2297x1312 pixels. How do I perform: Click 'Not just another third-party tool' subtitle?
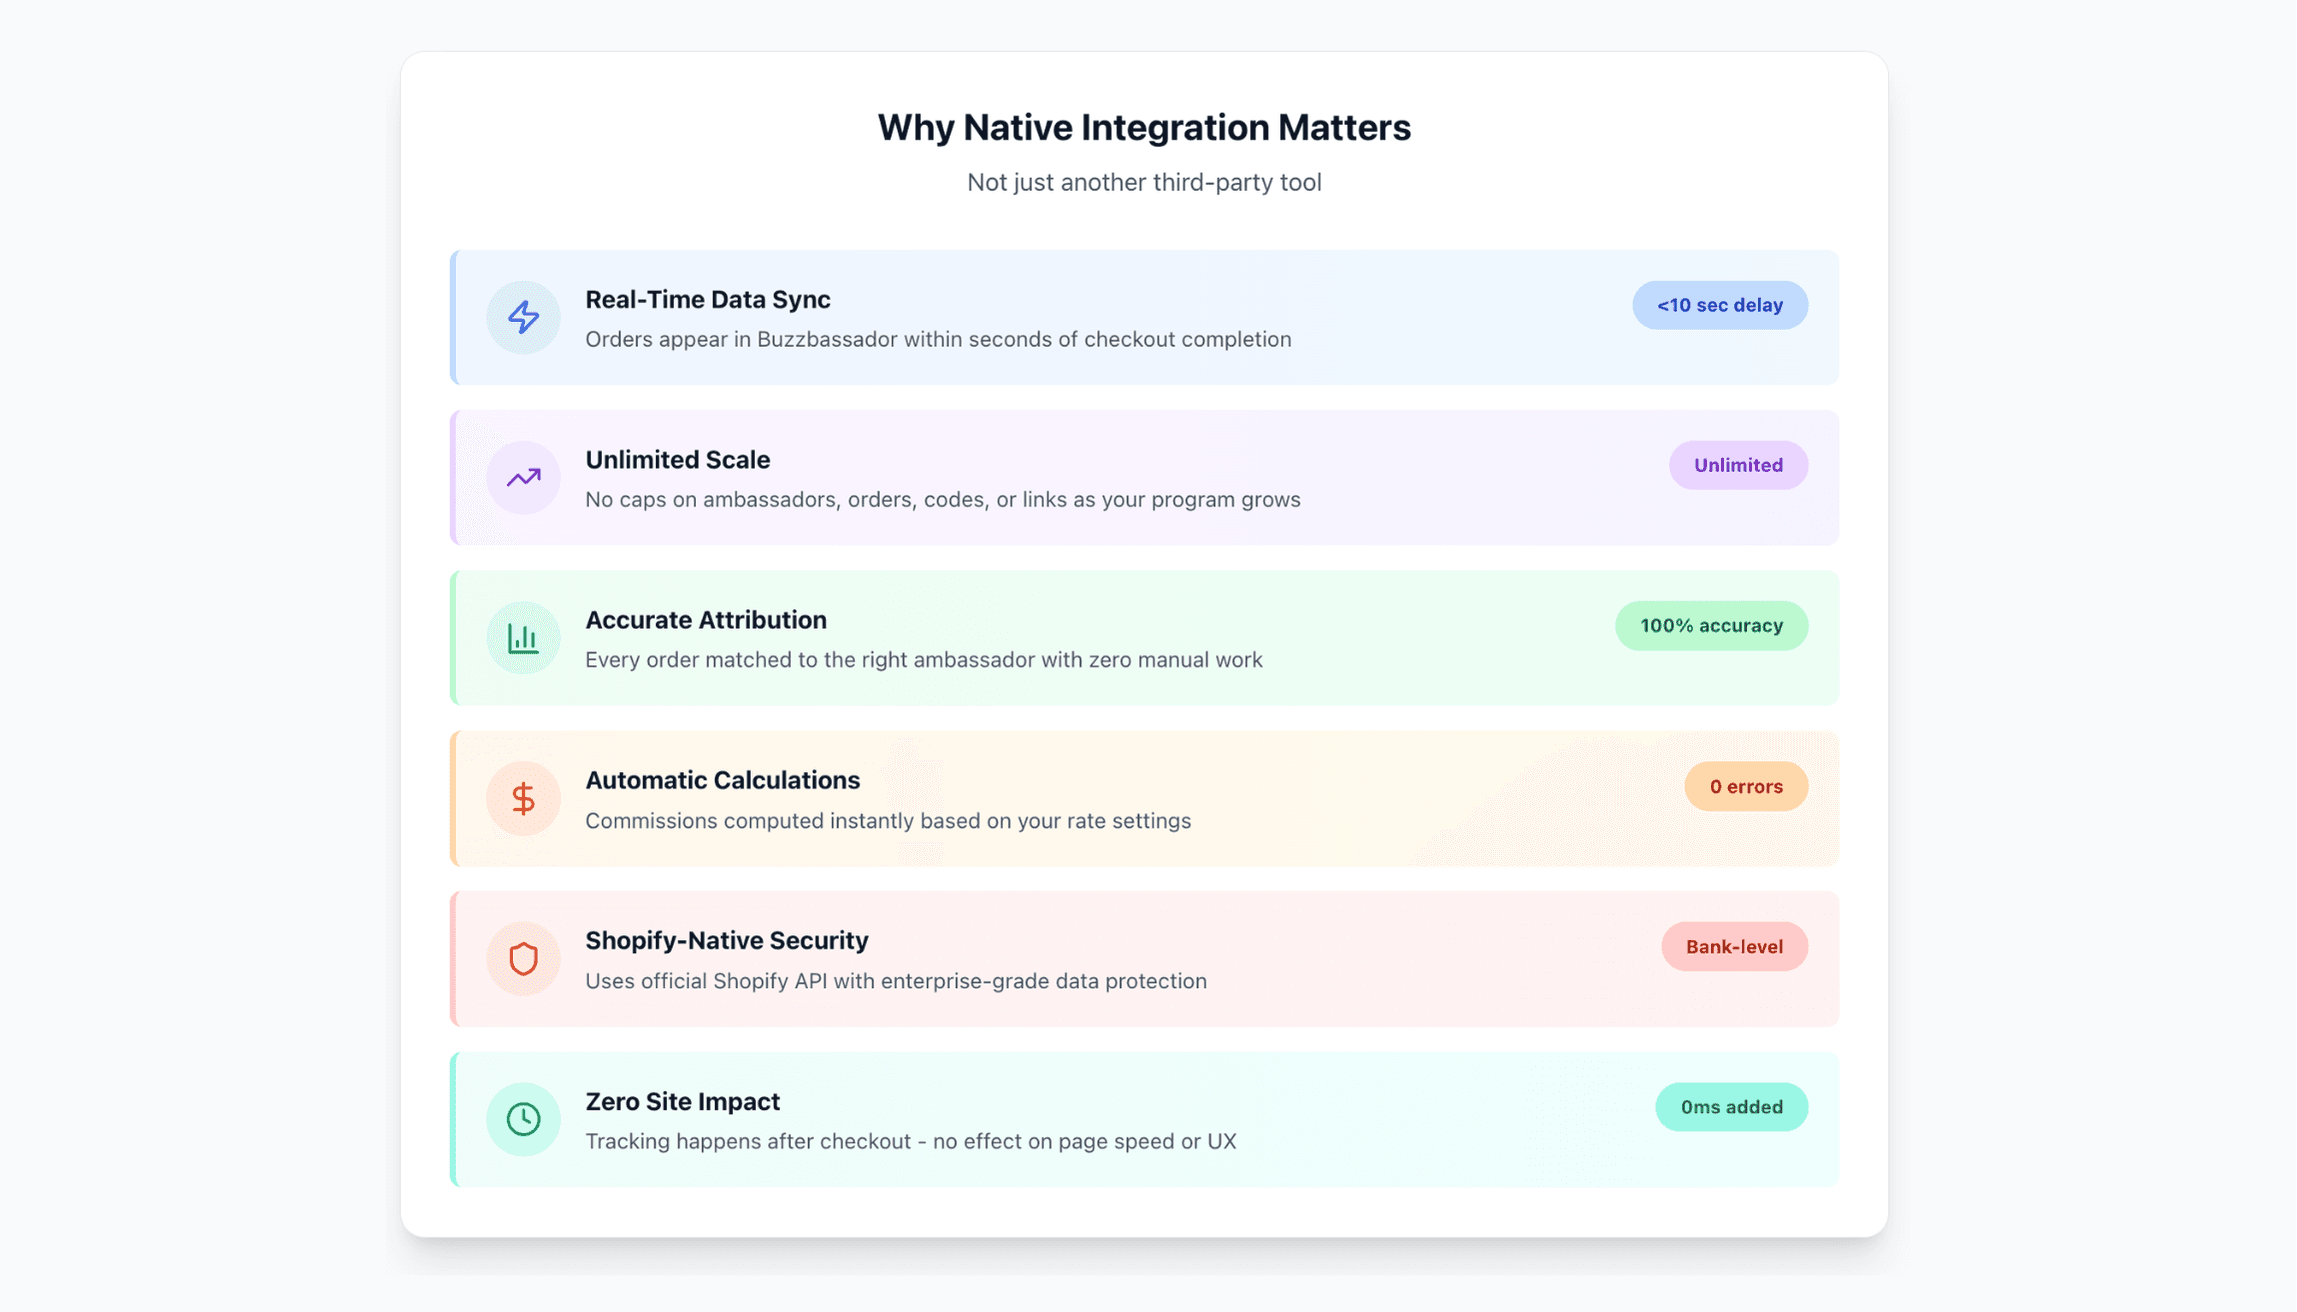[1143, 182]
